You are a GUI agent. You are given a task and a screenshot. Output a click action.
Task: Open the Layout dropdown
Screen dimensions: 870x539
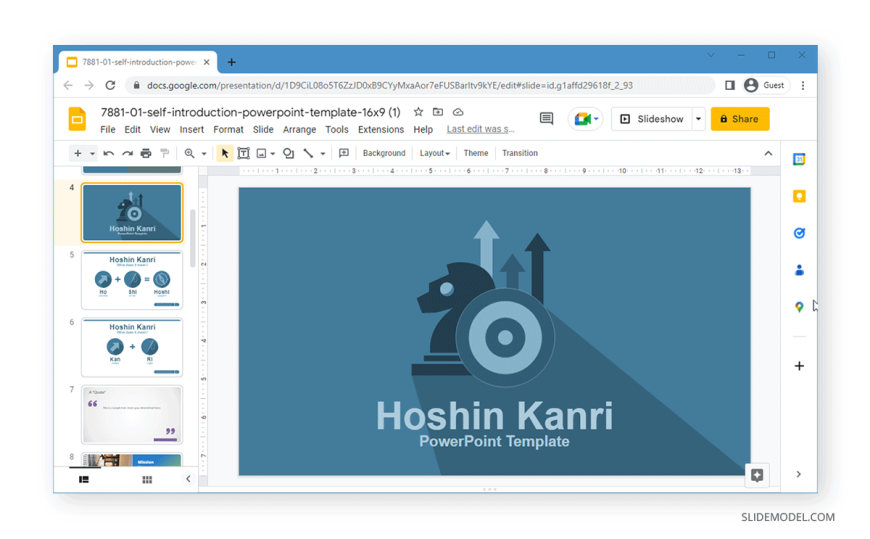pos(434,154)
